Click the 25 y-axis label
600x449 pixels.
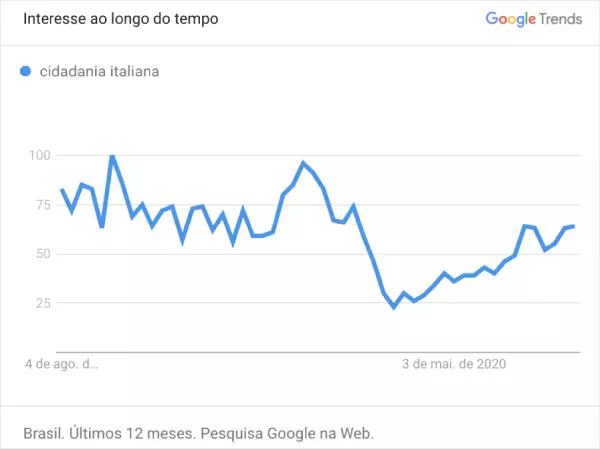43,303
